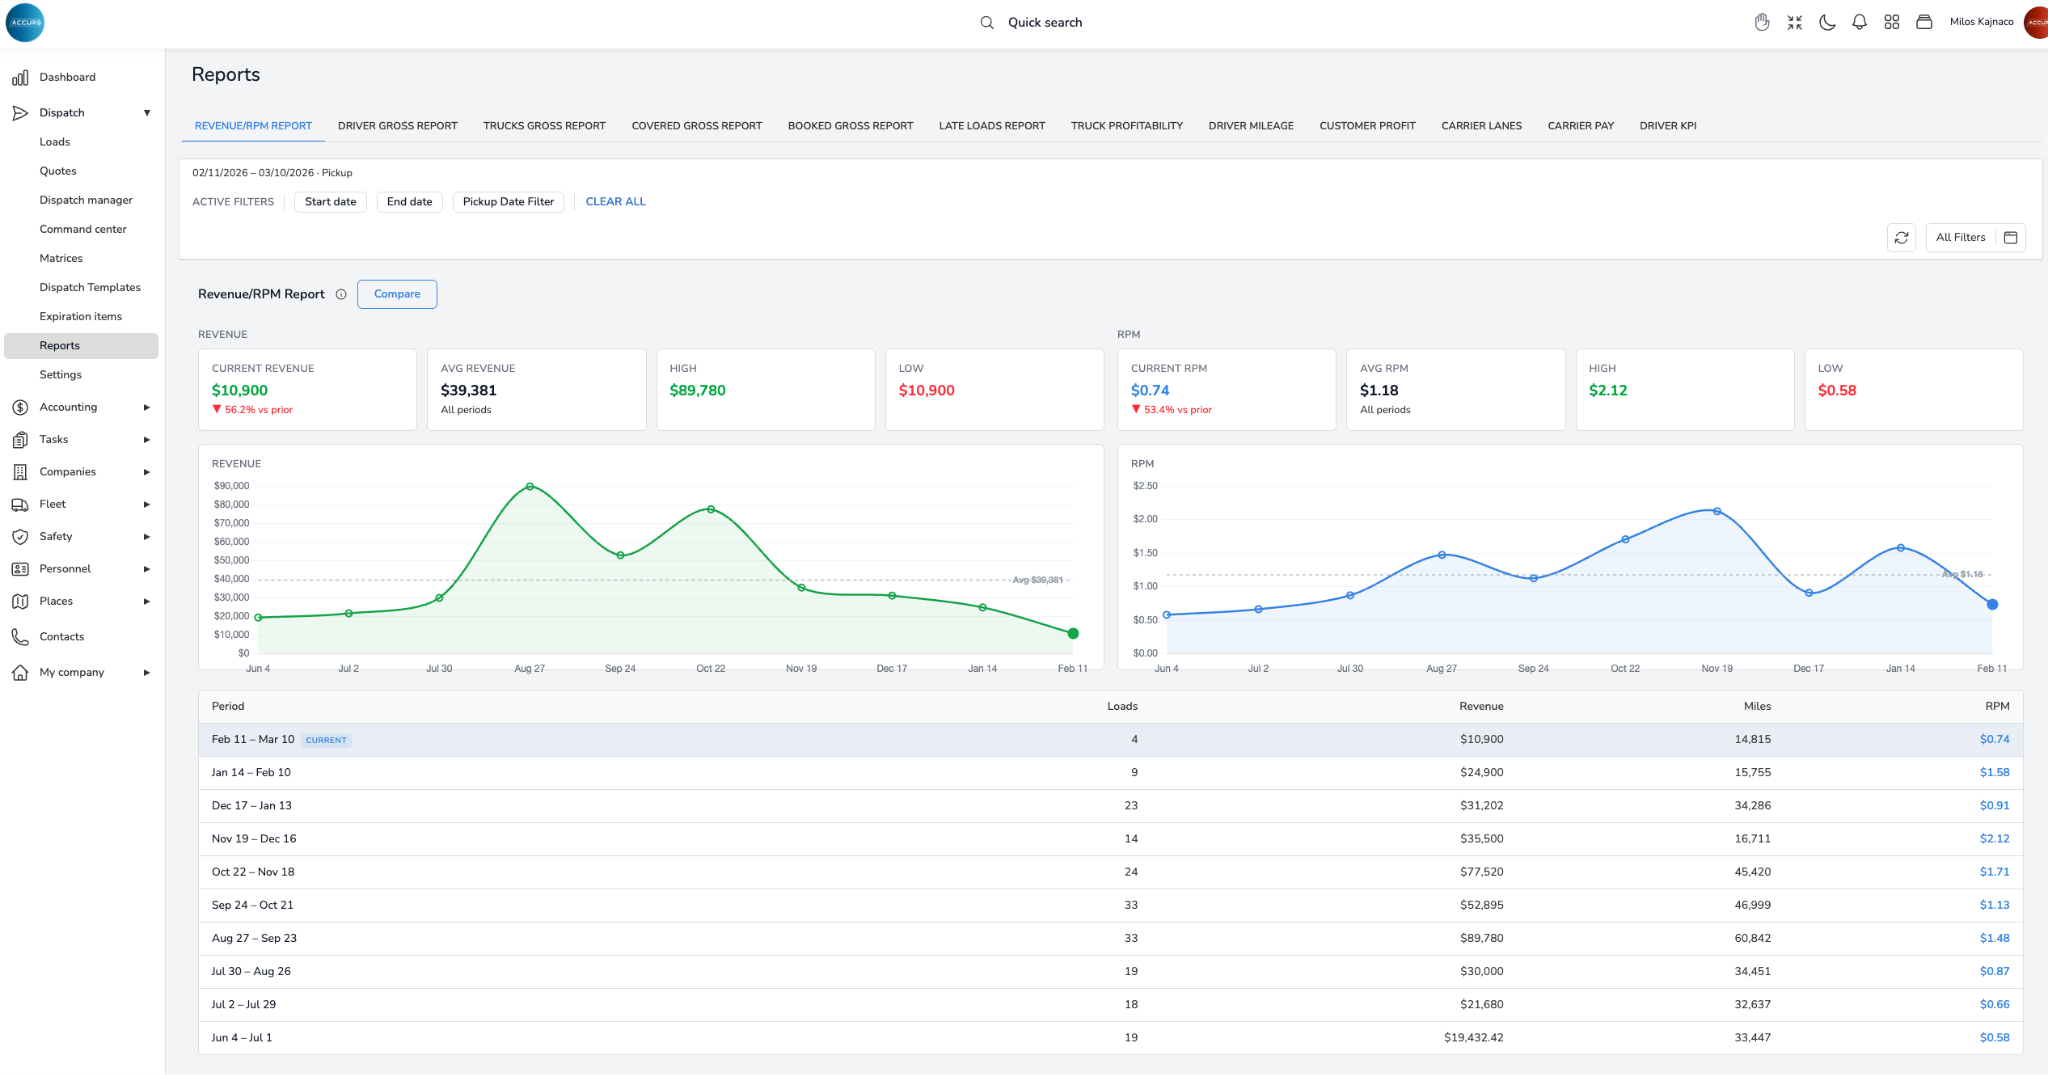
Task: Select the Nov 19 – Dec 16 table row
Action: [x=1110, y=839]
